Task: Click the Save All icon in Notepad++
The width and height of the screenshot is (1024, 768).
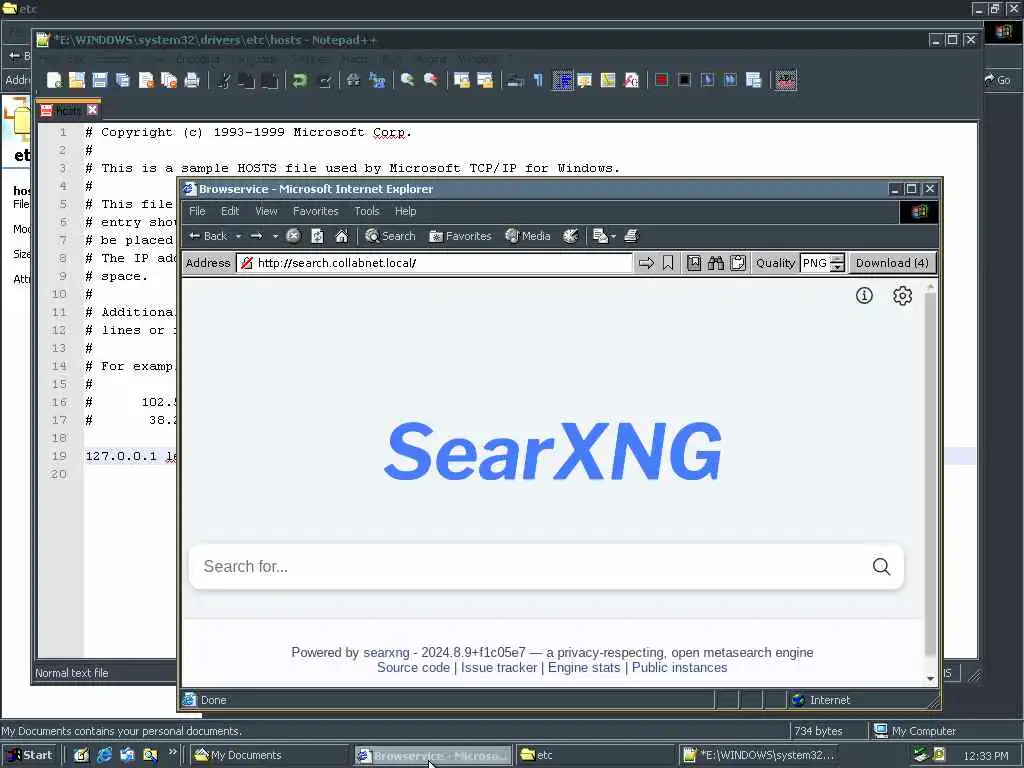Action: click(123, 80)
